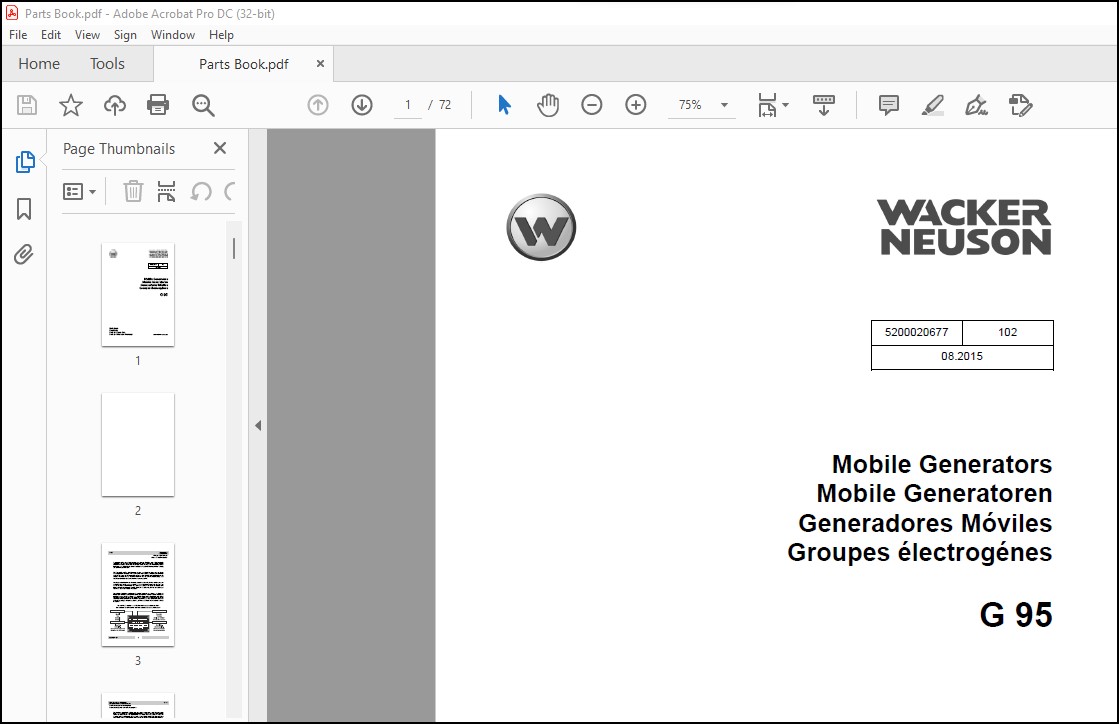Click the 'Generadores Móviles' text line
Screen dimensions: 1119x724
tap(925, 524)
